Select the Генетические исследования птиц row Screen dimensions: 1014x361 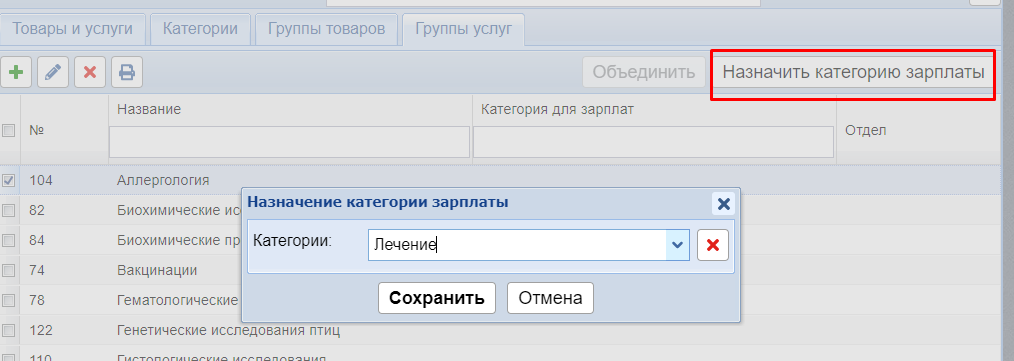[507, 331]
